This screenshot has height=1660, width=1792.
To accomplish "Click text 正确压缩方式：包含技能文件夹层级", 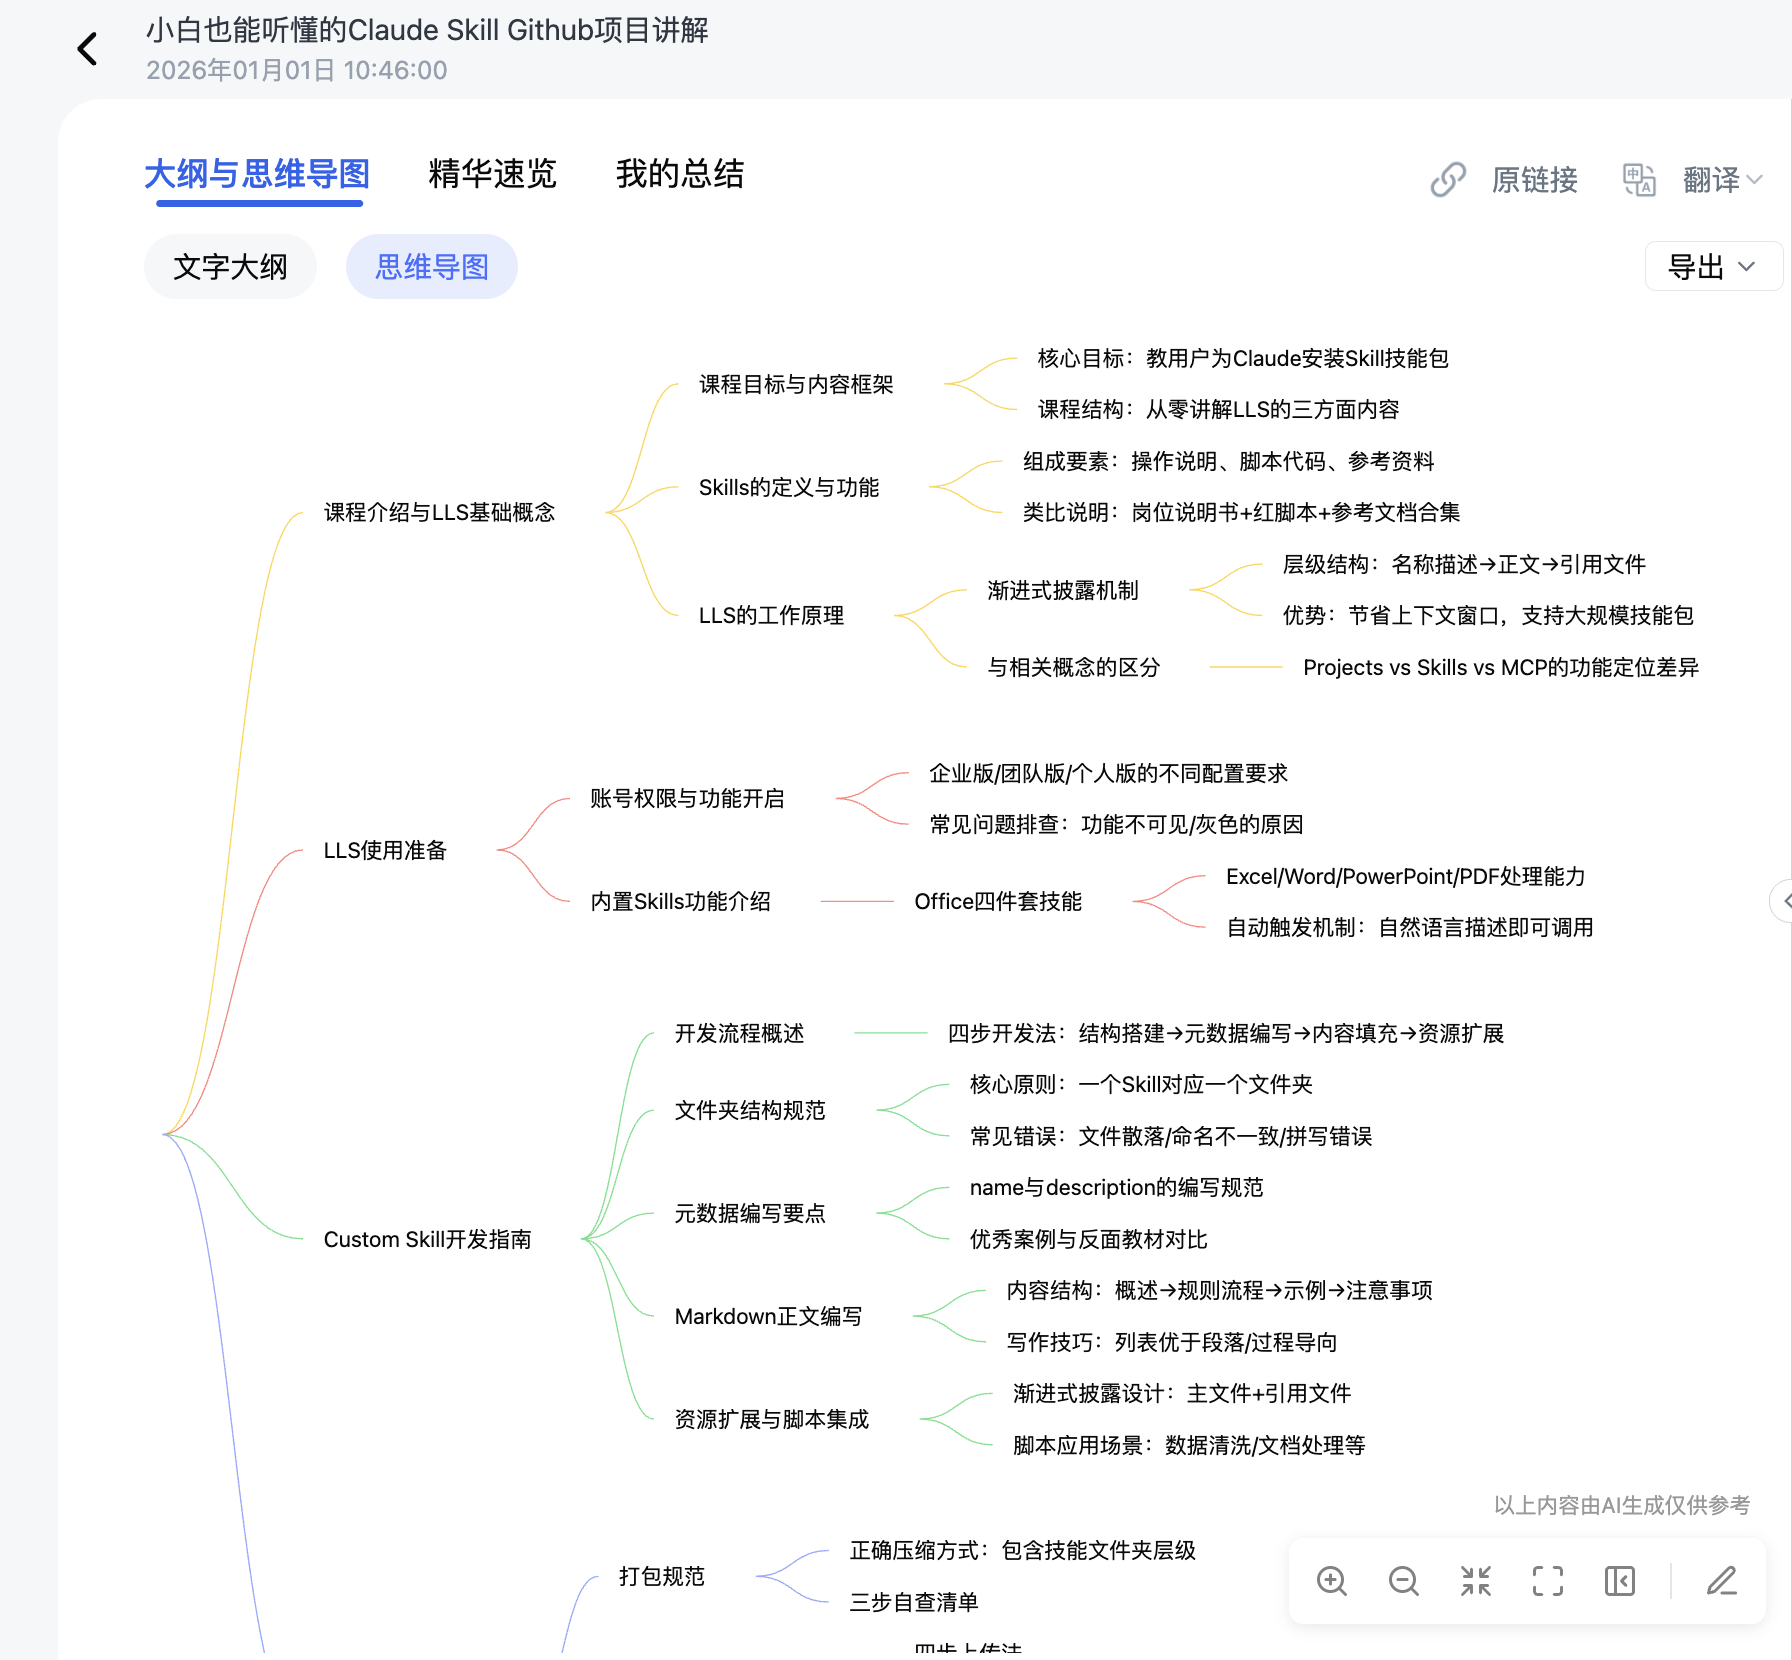I will point(1022,1550).
